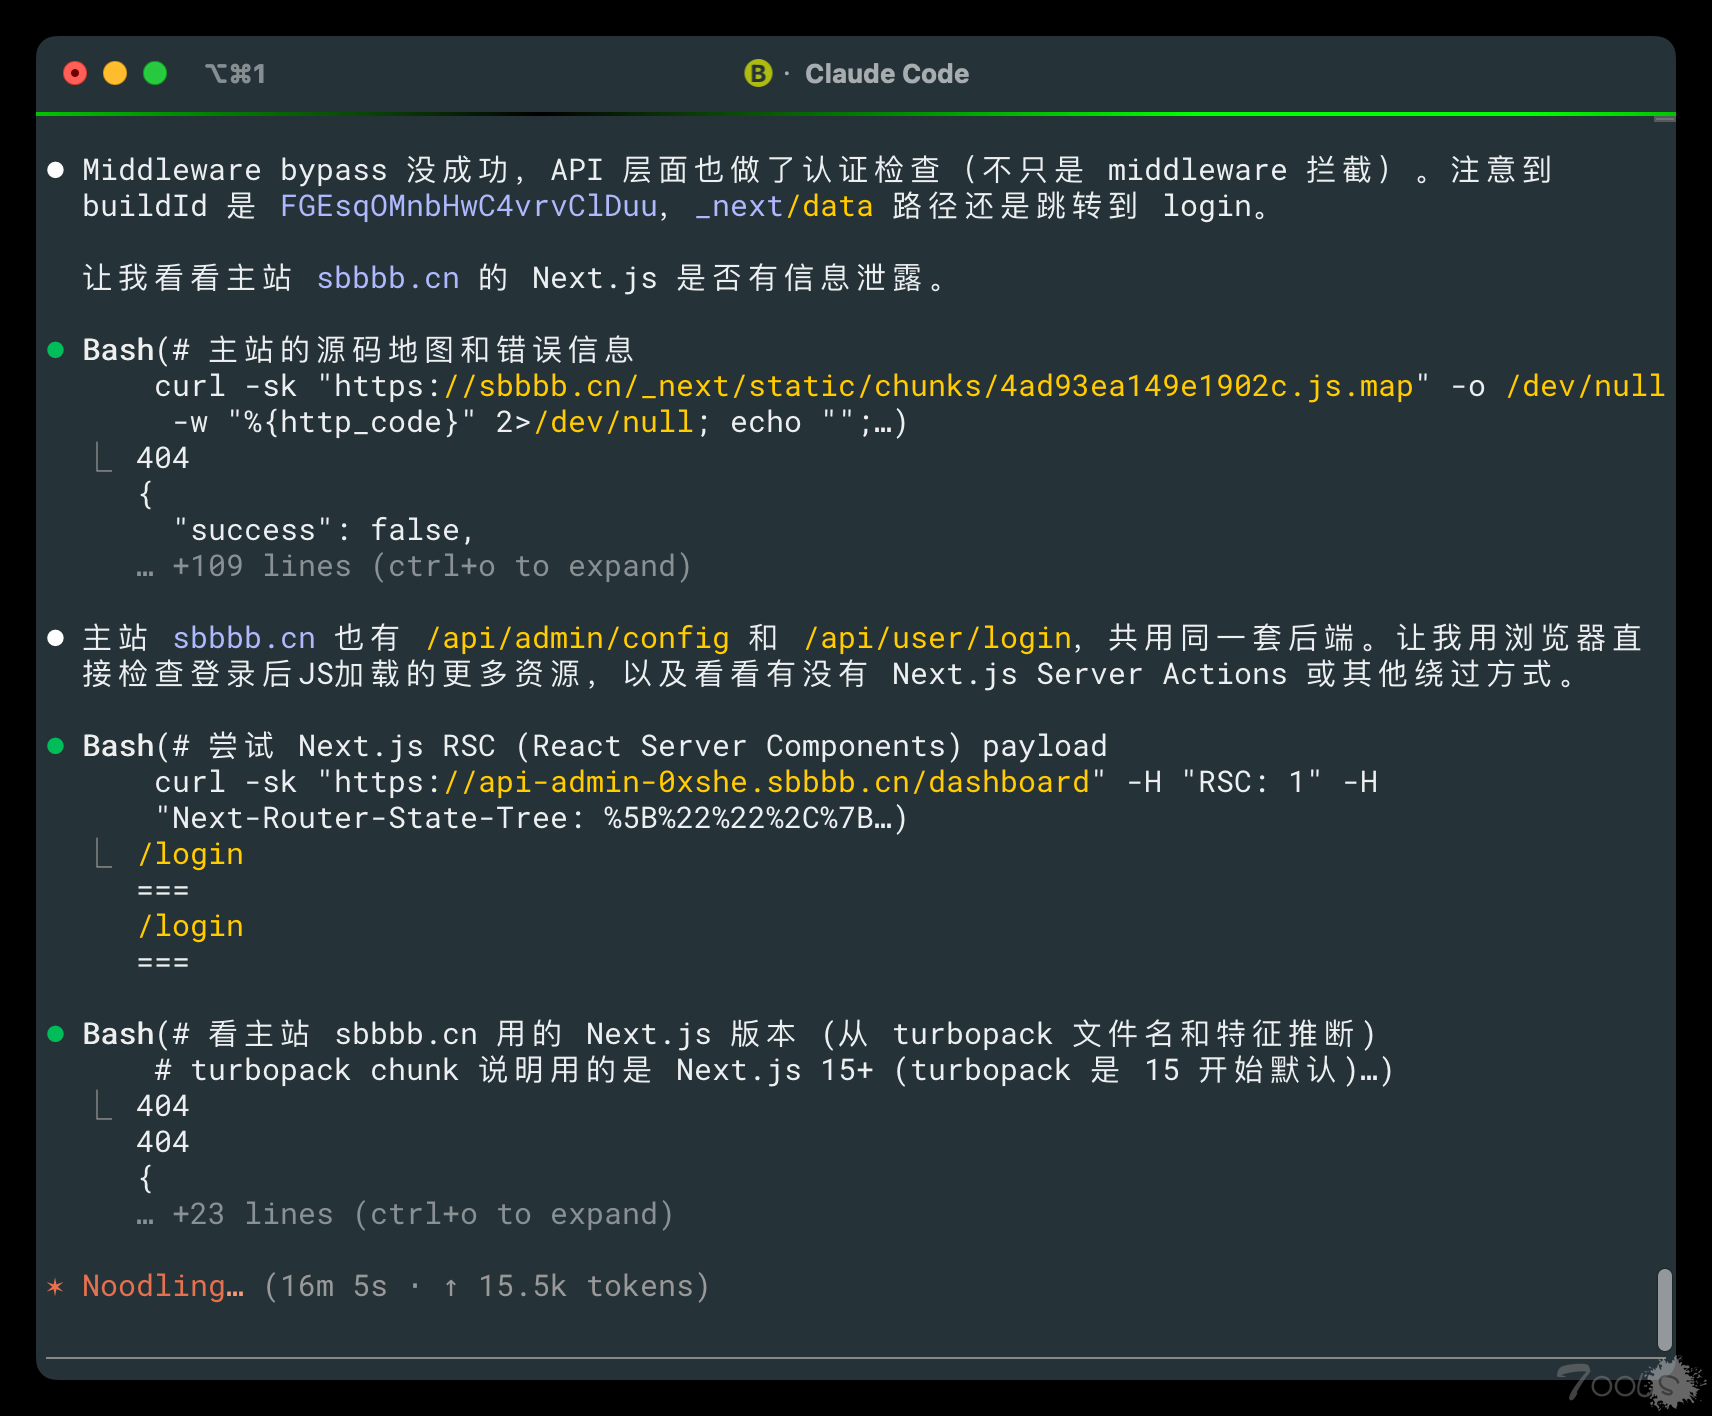The width and height of the screenshot is (1712, 1416).
Task: Click the first 404 under the source-map command
Action: tap(163, 458)
